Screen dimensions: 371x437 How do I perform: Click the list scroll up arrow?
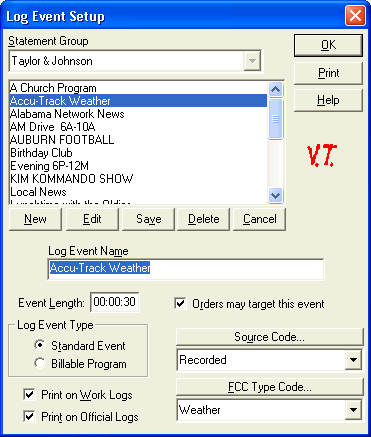[x=276, y=89]
